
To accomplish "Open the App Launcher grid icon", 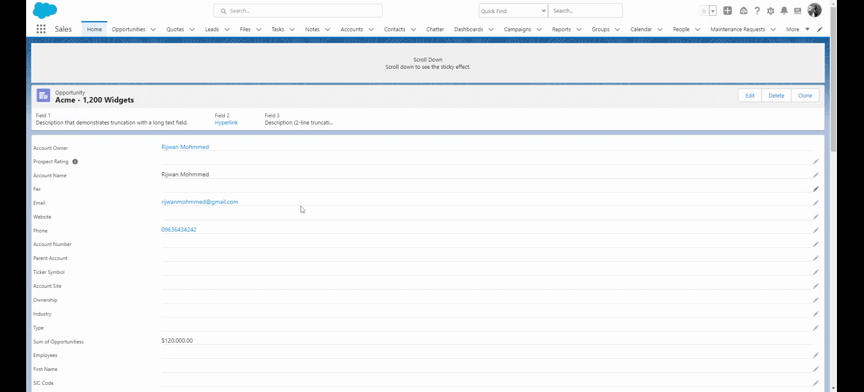I will [x=41, y=29].
